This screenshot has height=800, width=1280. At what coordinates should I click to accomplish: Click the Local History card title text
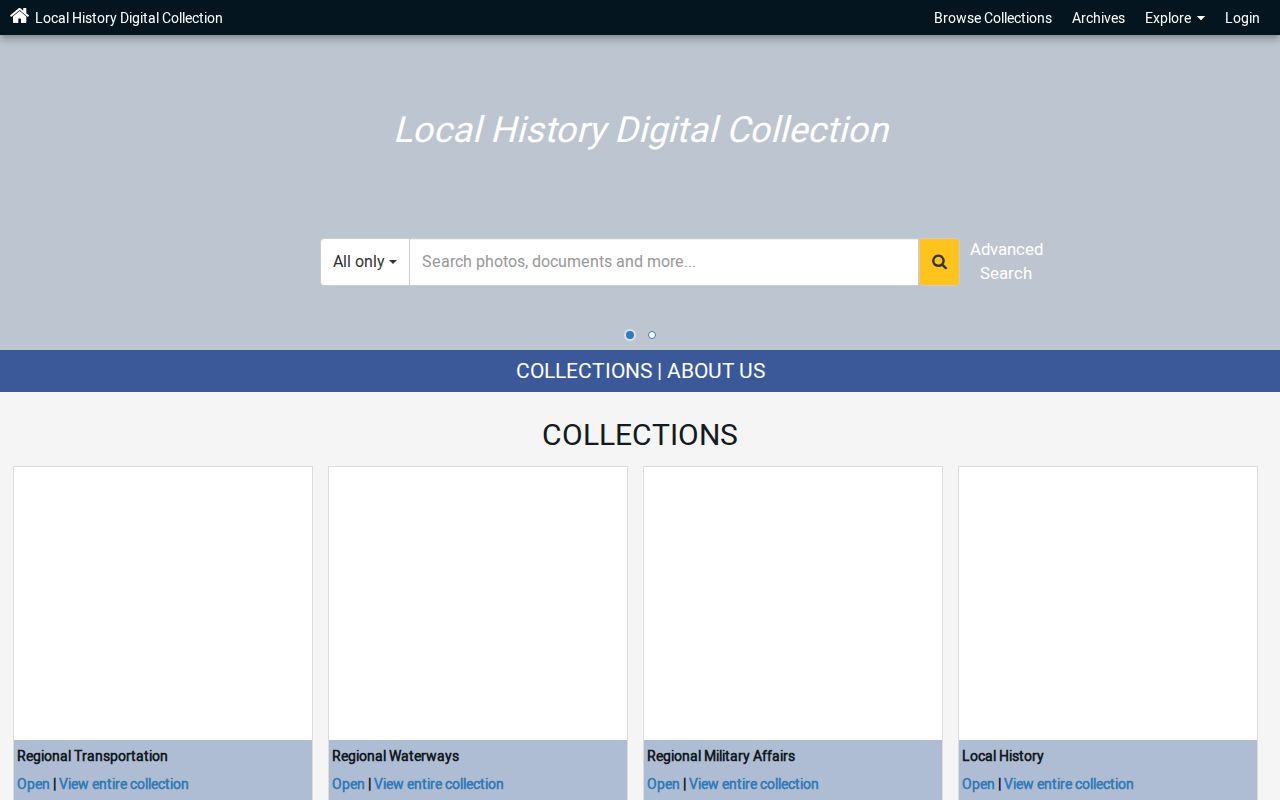(x=1002, y=756)
